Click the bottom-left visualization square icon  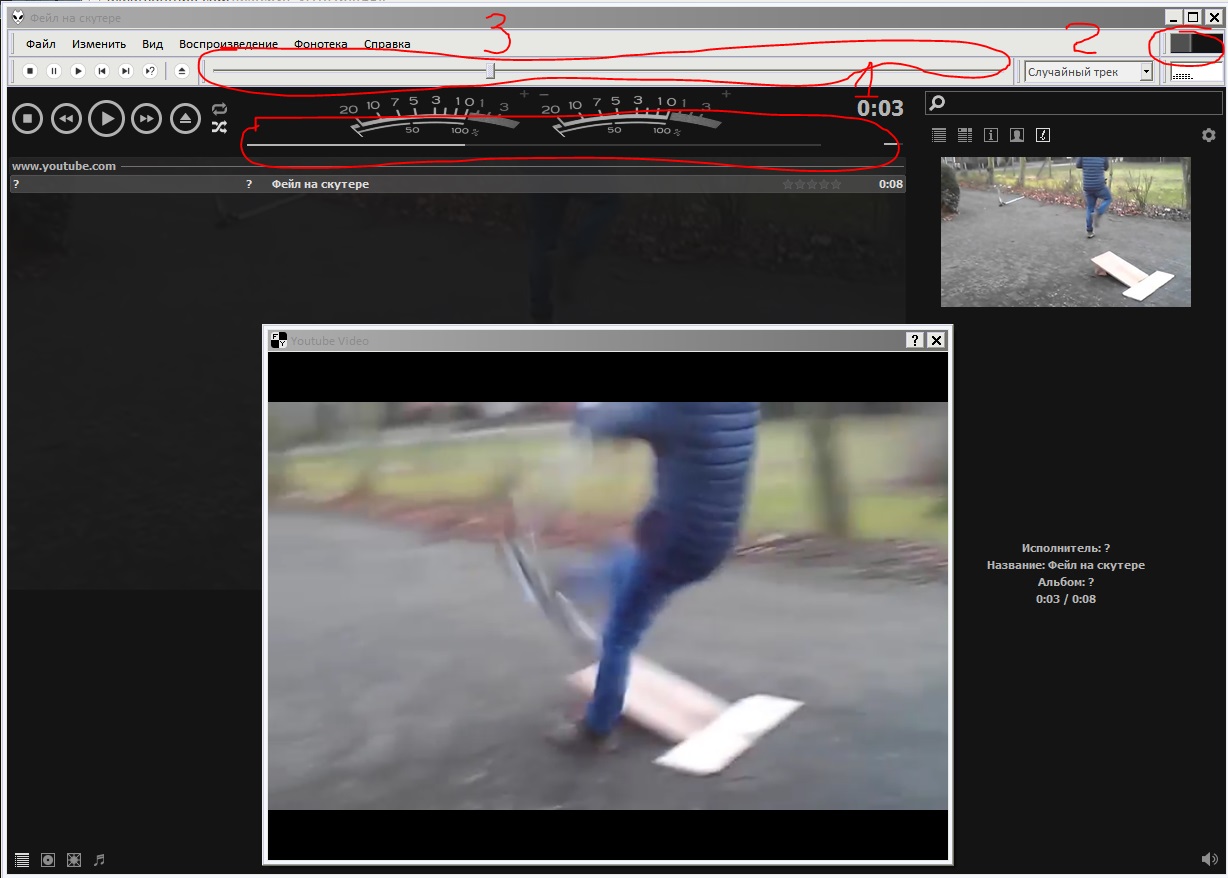pos(74,859)
